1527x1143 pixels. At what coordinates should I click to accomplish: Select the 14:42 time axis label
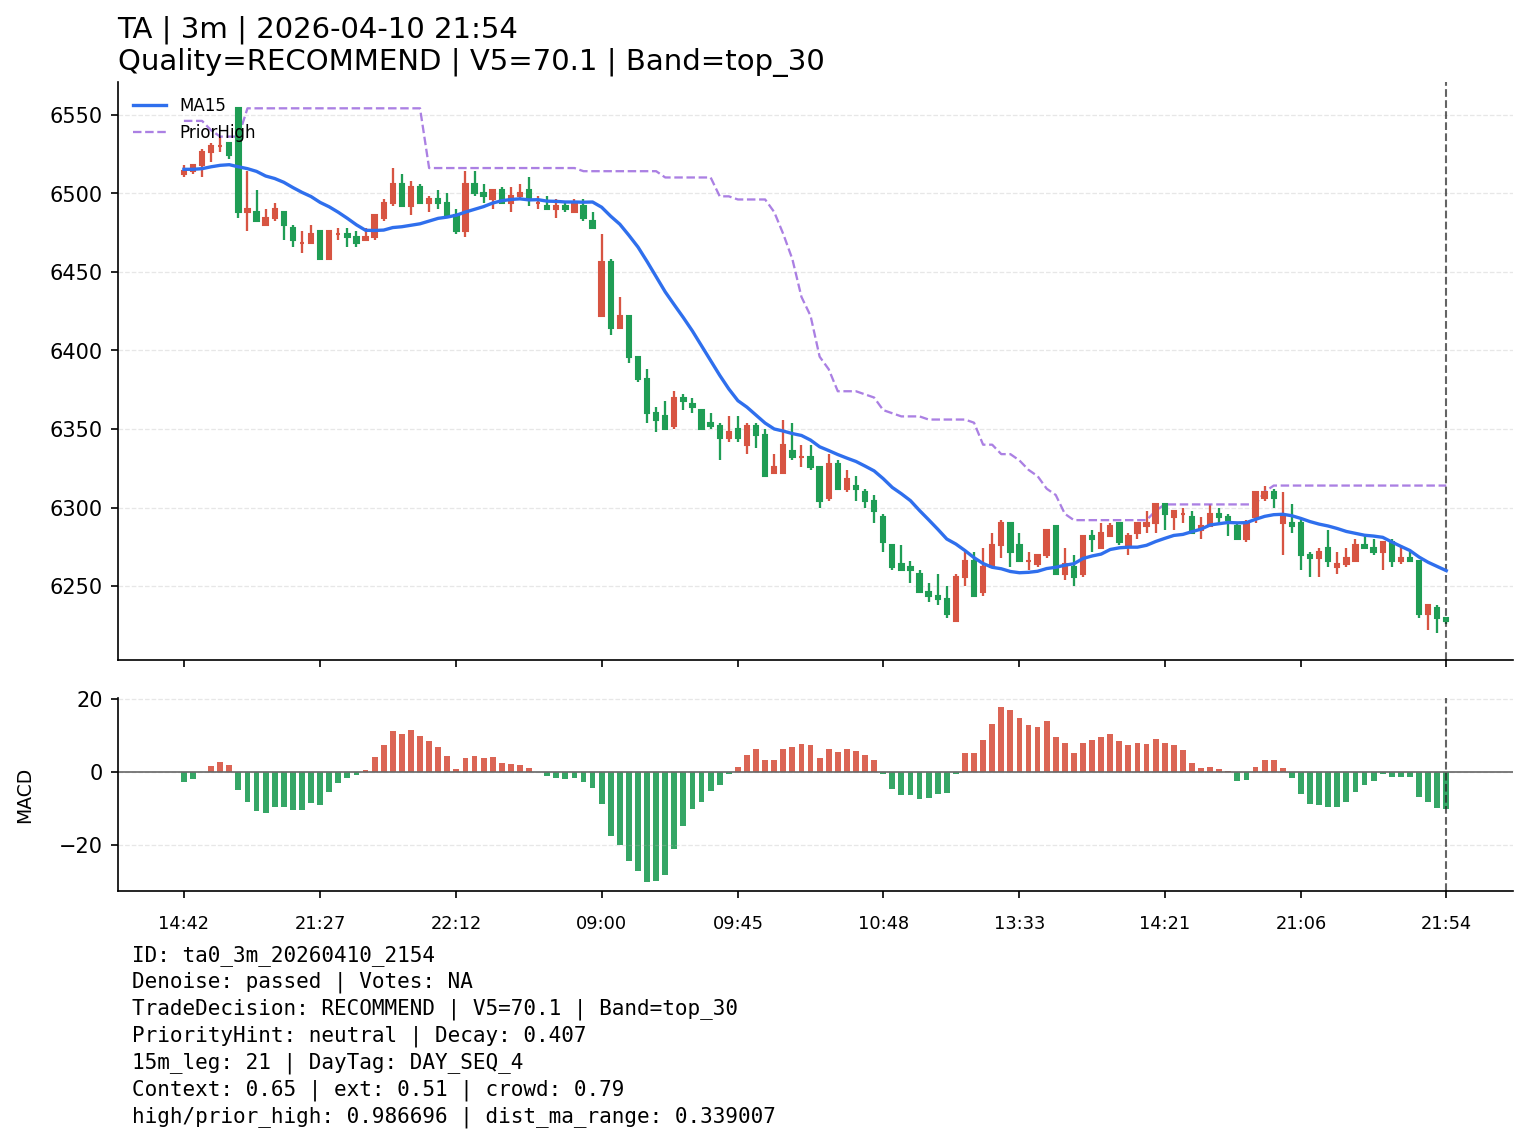tap(183, 923)
